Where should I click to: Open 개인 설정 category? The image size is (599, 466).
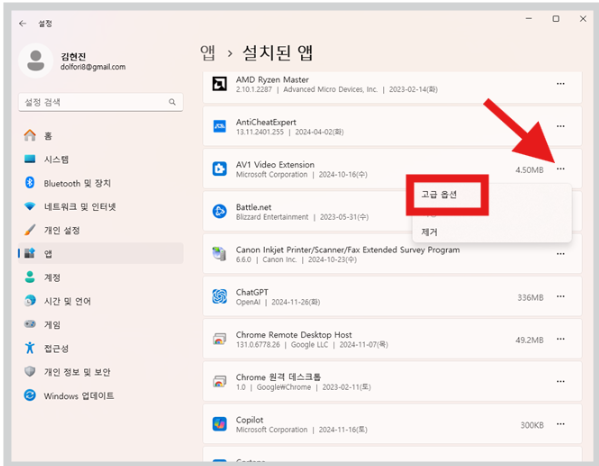pyautogui.click(x=100, y=230)
